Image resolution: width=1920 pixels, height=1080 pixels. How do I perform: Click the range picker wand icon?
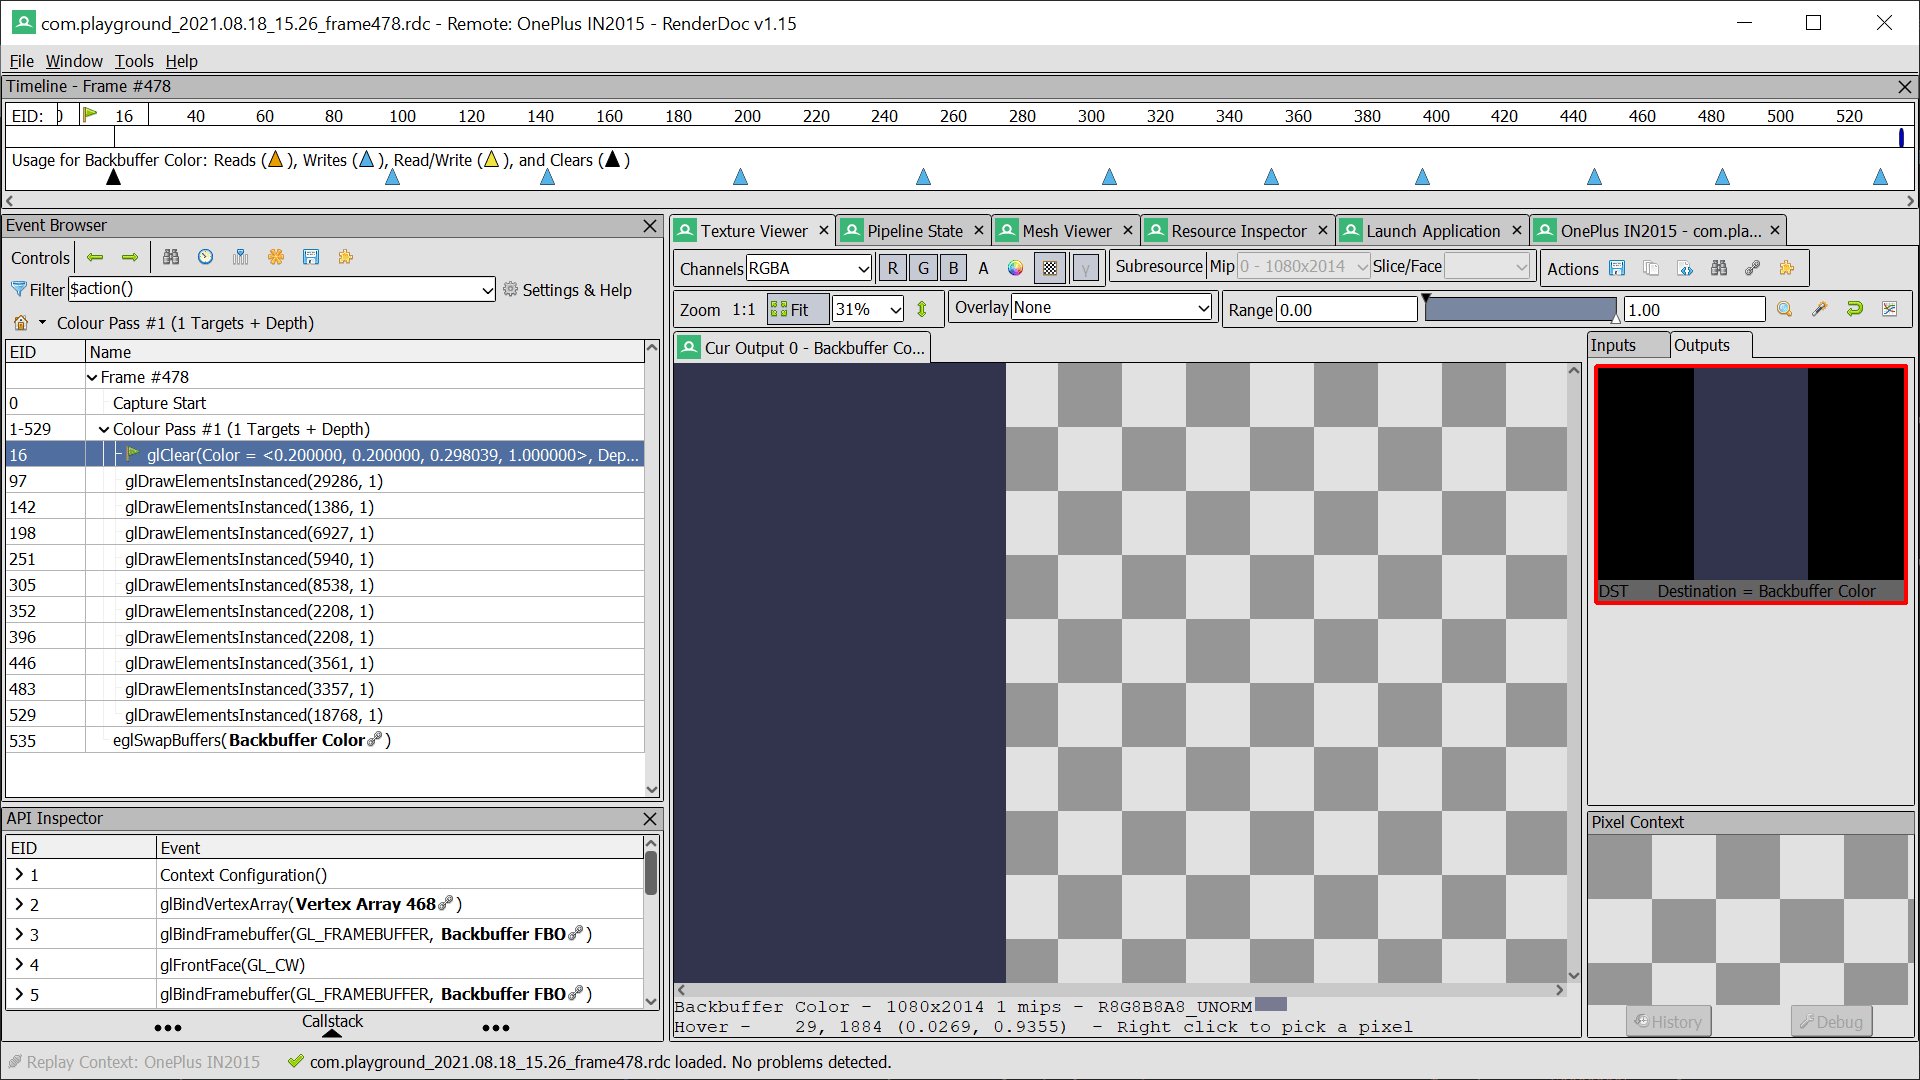click(1819, 309)
